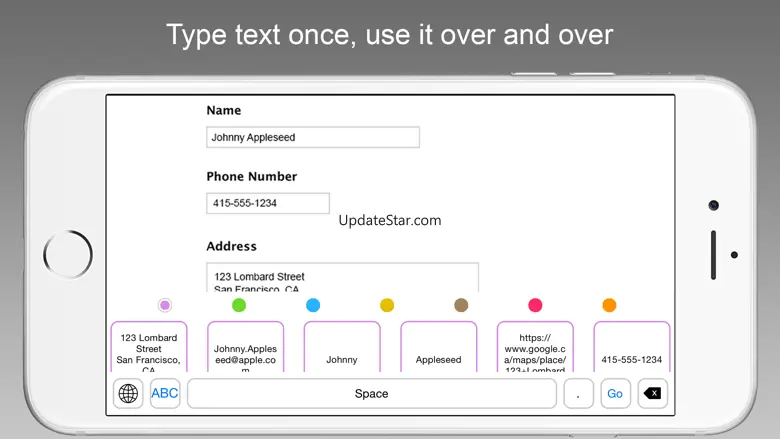Image resolution: width=780 pixels, height=439 pixels.
Task: Select the purple color dot
Action: [x=165, y=305]
